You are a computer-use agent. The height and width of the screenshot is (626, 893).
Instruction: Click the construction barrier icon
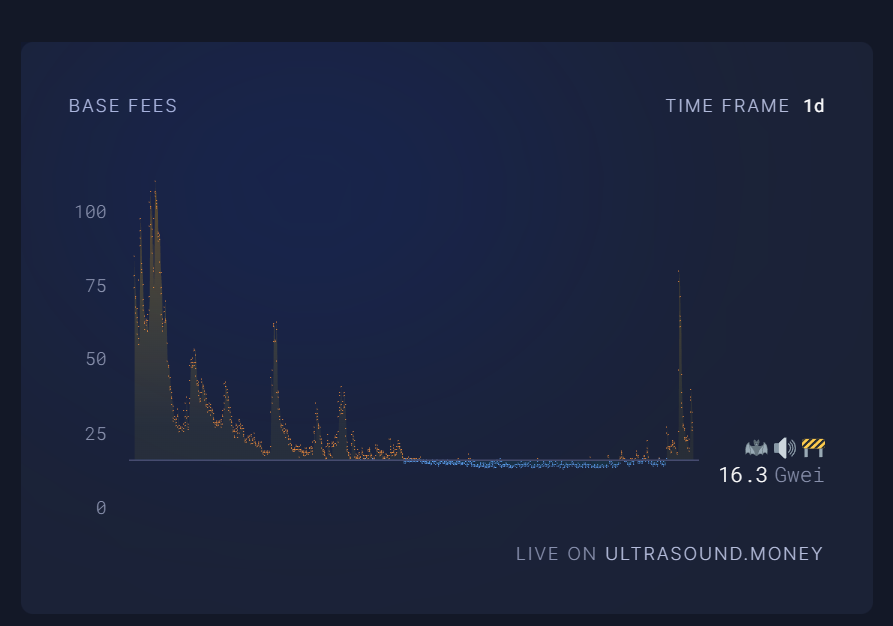click(813, 448)
